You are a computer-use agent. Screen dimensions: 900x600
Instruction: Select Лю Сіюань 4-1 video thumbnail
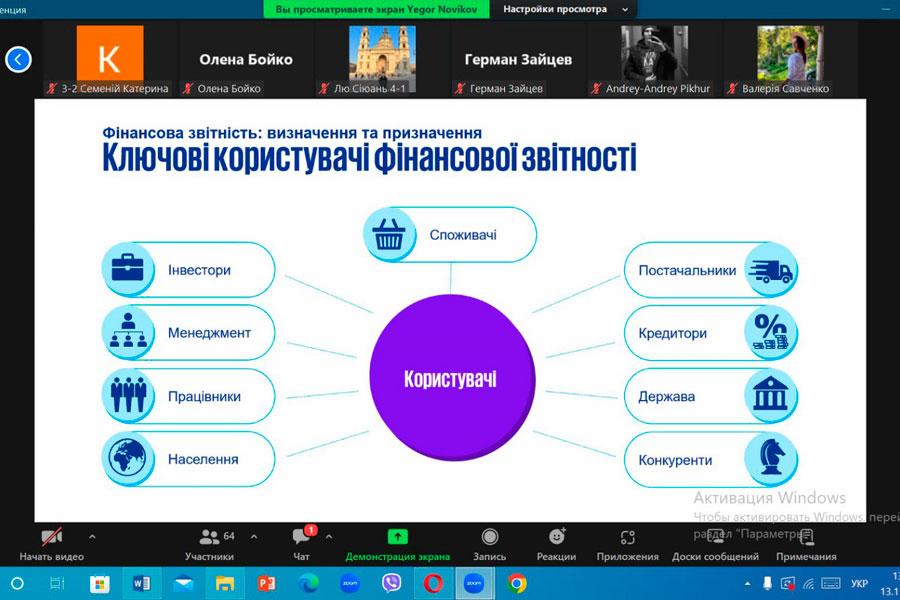(x=382, y=60)
